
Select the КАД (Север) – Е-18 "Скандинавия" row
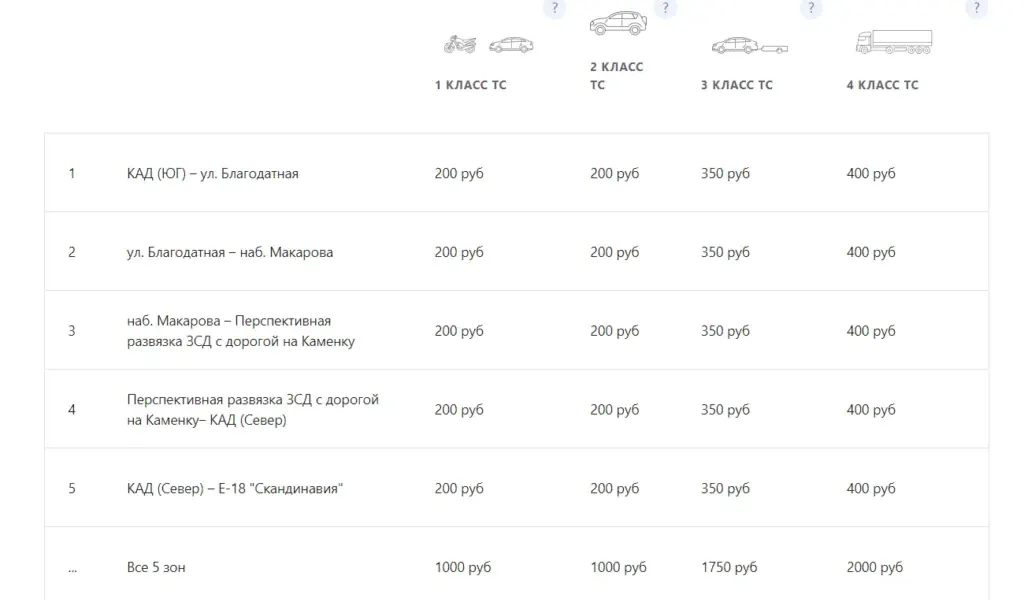tap(517, 488)
